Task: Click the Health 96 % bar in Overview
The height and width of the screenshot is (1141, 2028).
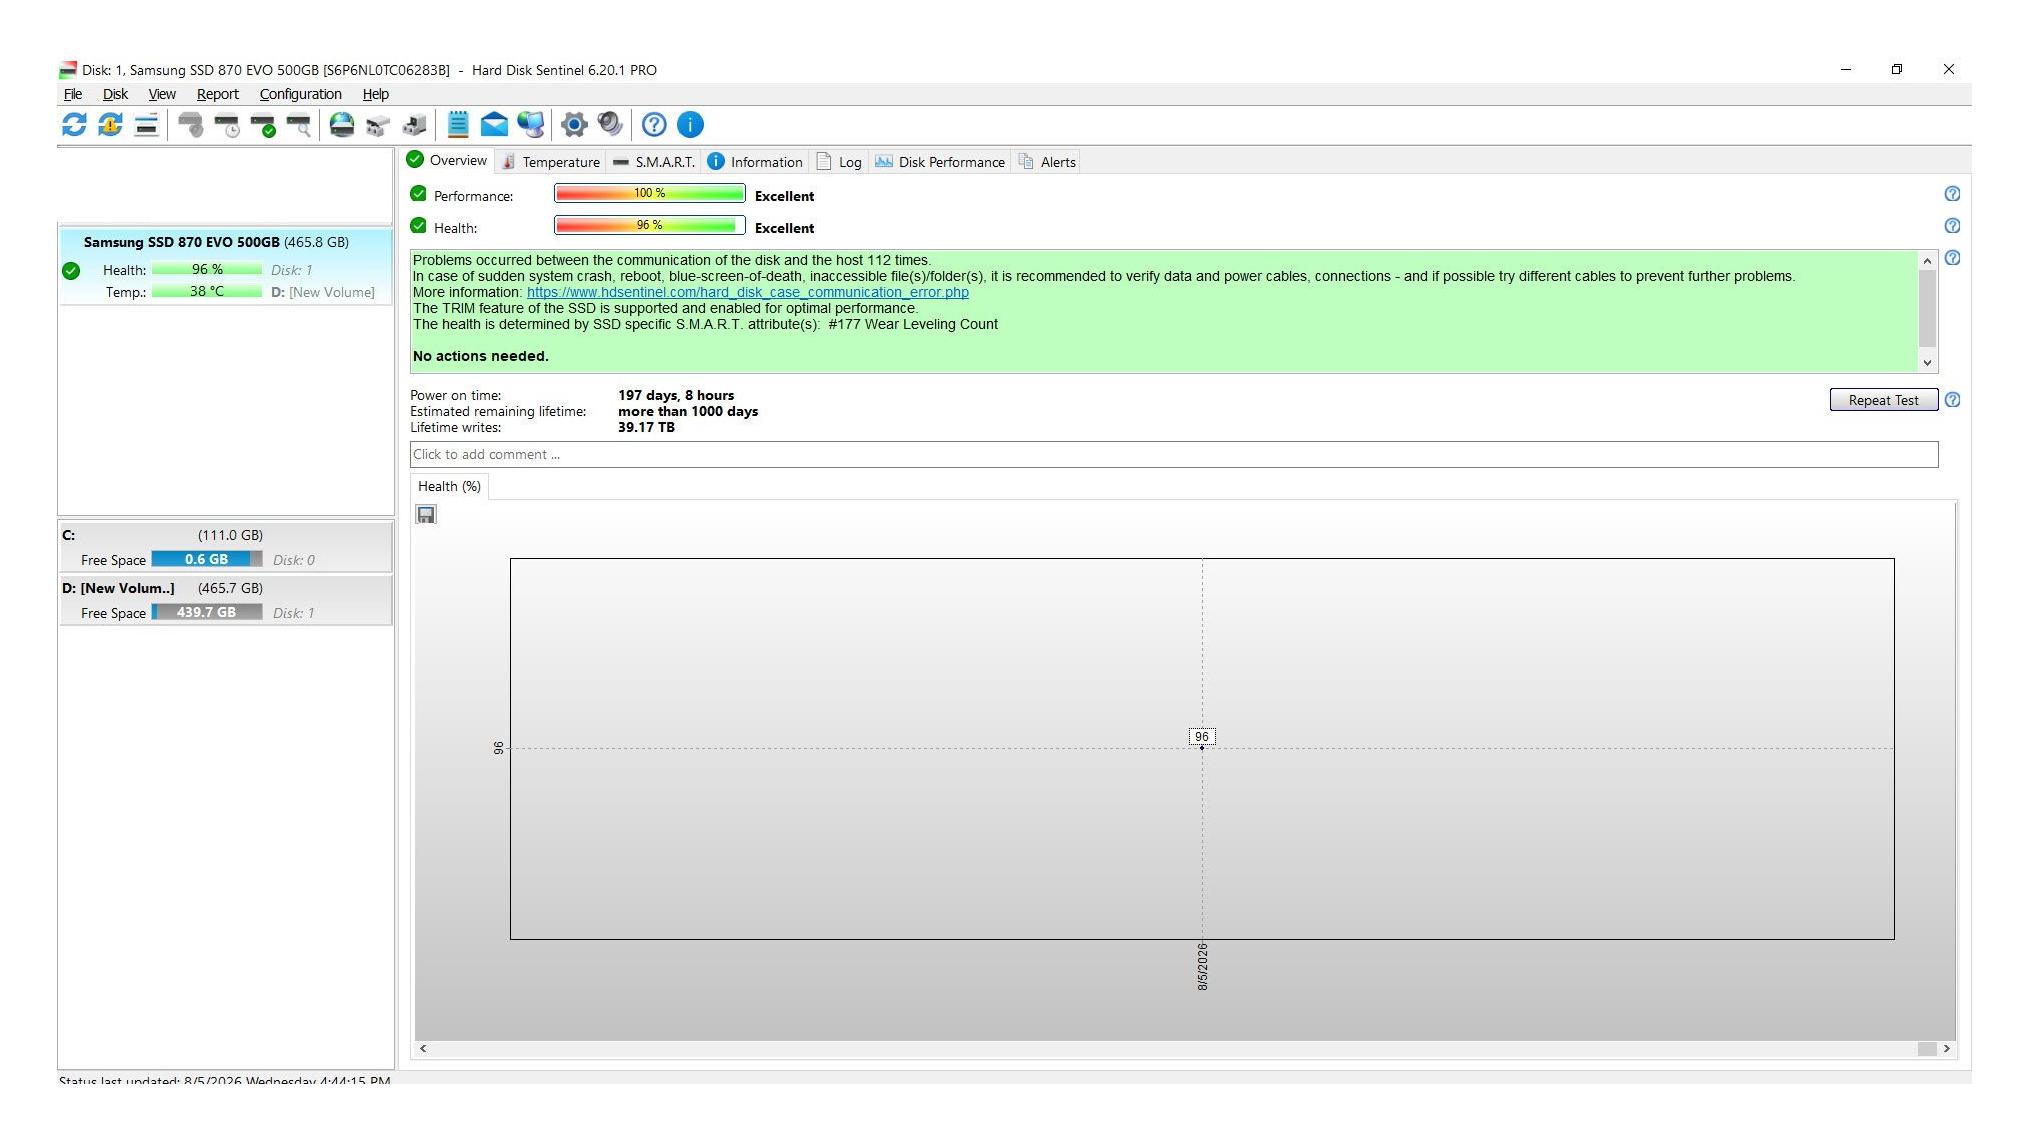Action: tap(650, 225)
